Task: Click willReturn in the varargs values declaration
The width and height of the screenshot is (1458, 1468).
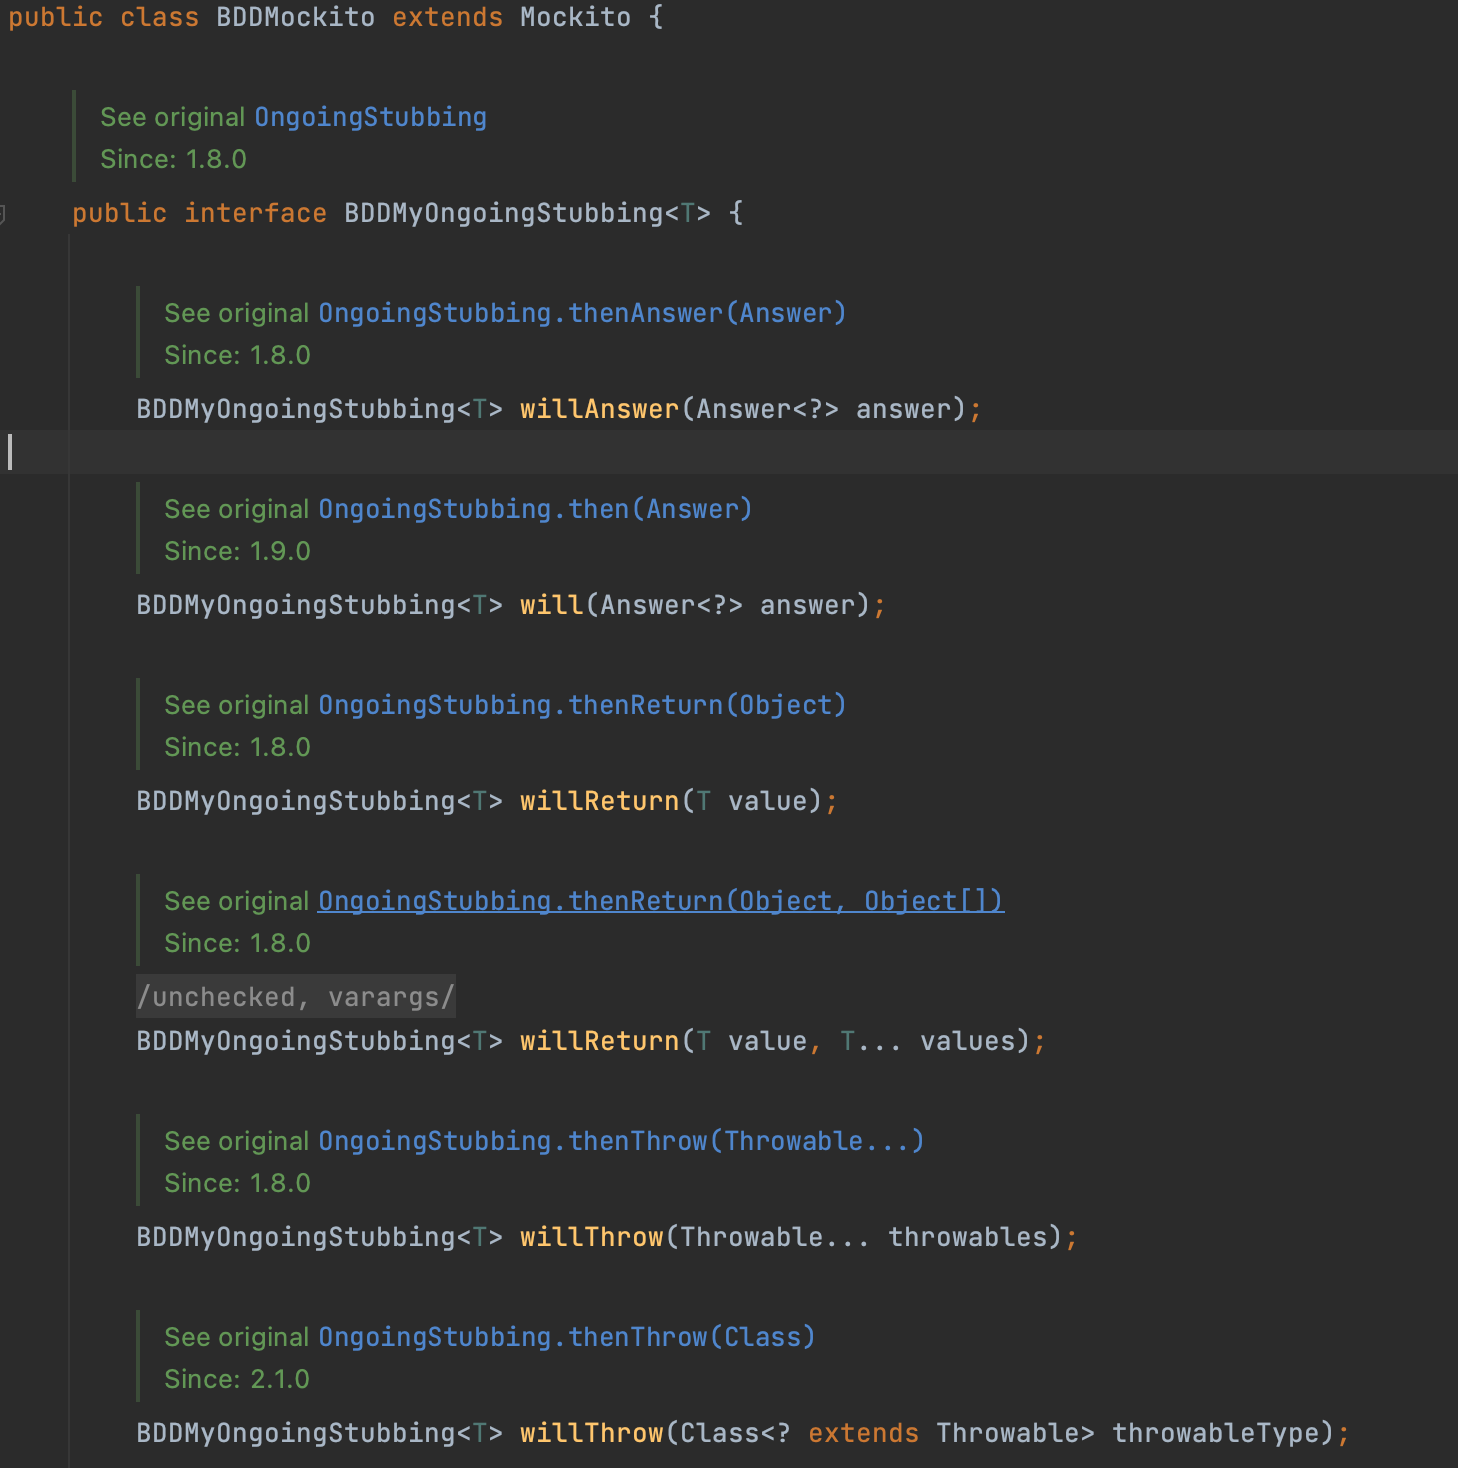Action: click(600, 1041)
